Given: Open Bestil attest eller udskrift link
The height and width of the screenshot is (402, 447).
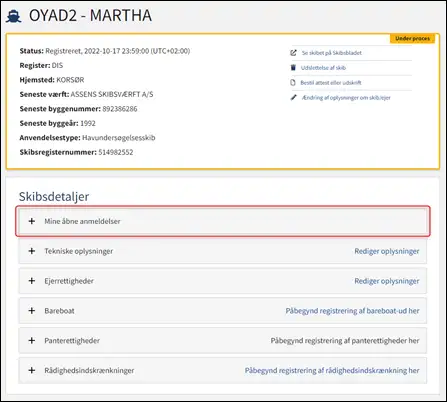Looking at the screenshot, I should coord(331,82).
